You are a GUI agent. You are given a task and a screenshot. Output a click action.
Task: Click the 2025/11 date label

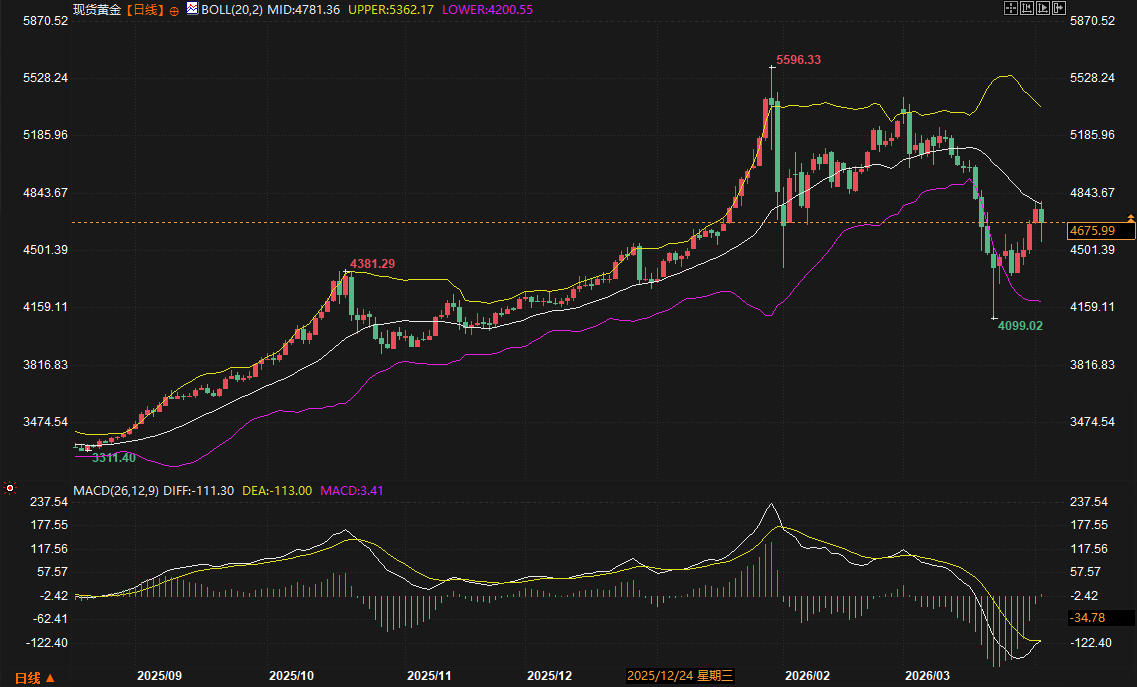tap(429, 676)
